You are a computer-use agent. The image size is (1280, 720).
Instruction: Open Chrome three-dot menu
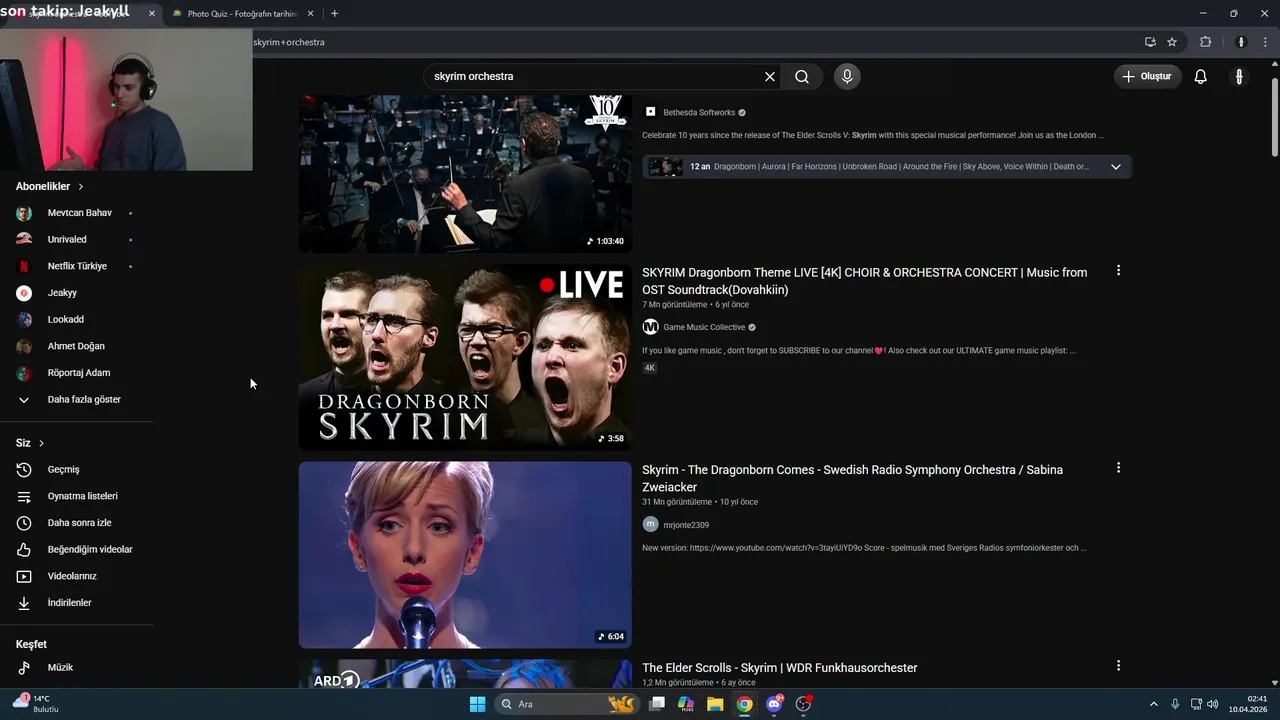tap(1265, 42)
